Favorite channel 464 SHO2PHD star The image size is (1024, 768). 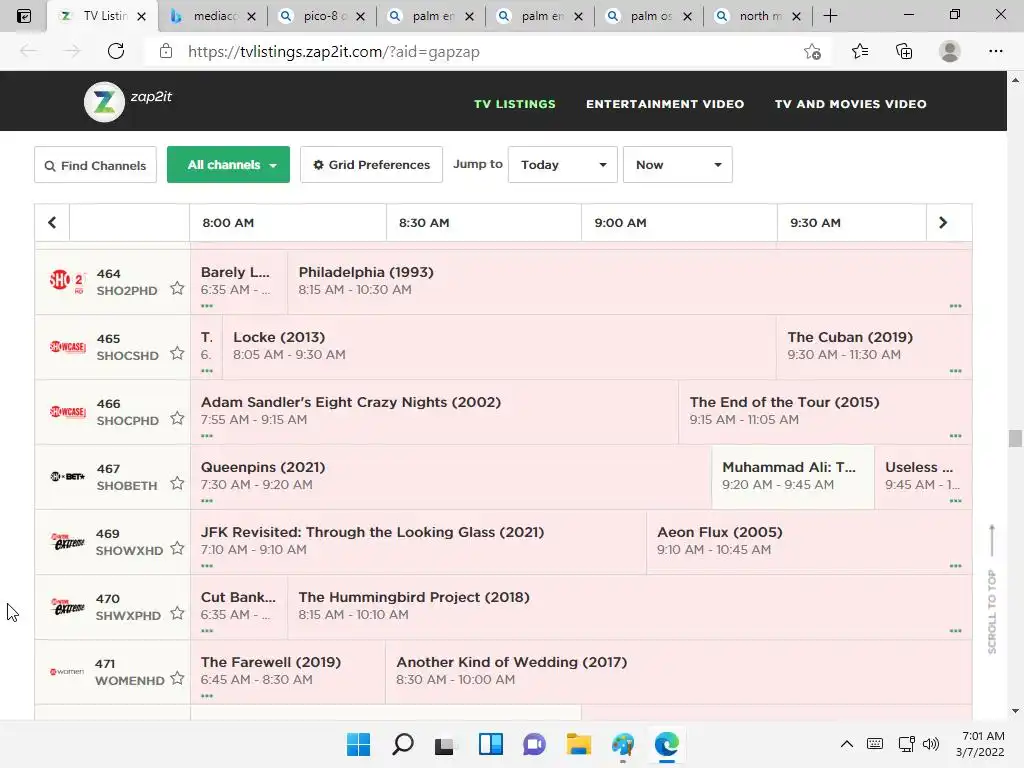coord(177,288)
